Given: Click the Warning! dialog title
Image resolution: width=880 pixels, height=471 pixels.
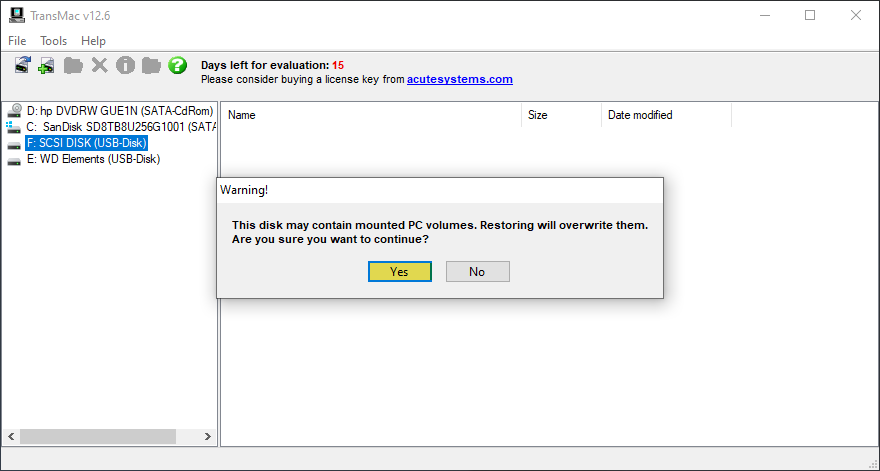Looking at the screenshot, I should coord(244,190).
